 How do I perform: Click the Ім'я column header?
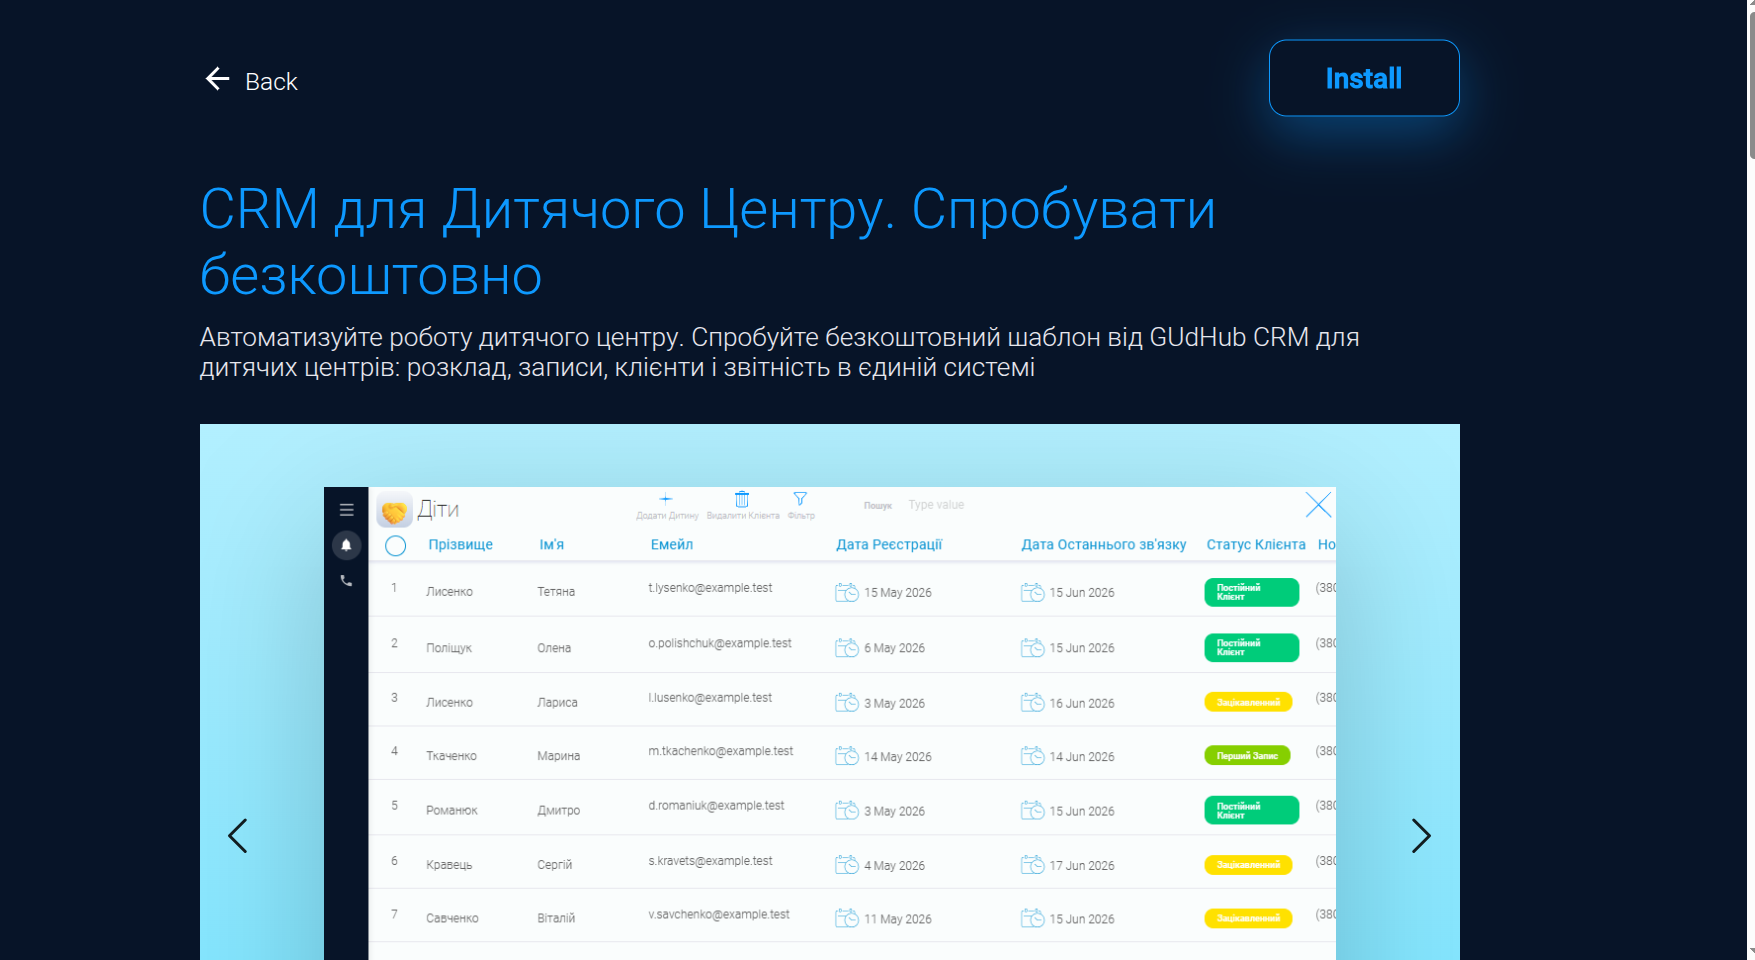(x=552, y=545)
